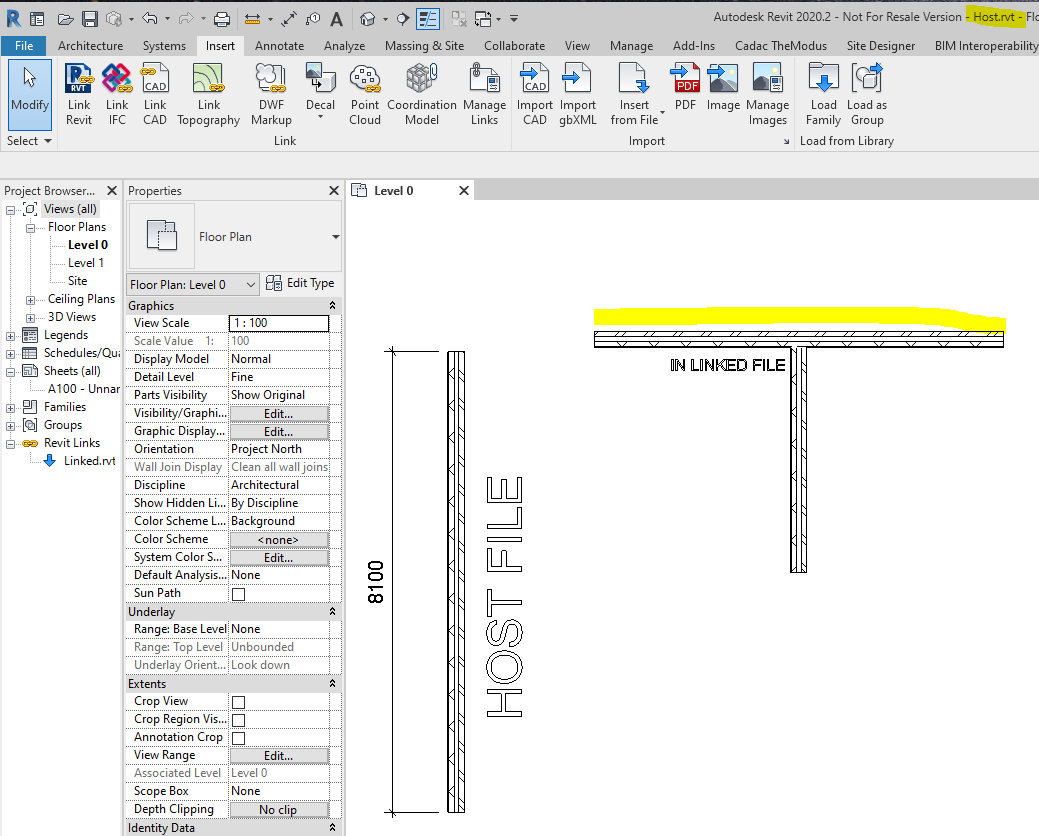Screen dimensions: 1039x836
Task: Collapse the Underlay properties section
Action: pos(333,611)
